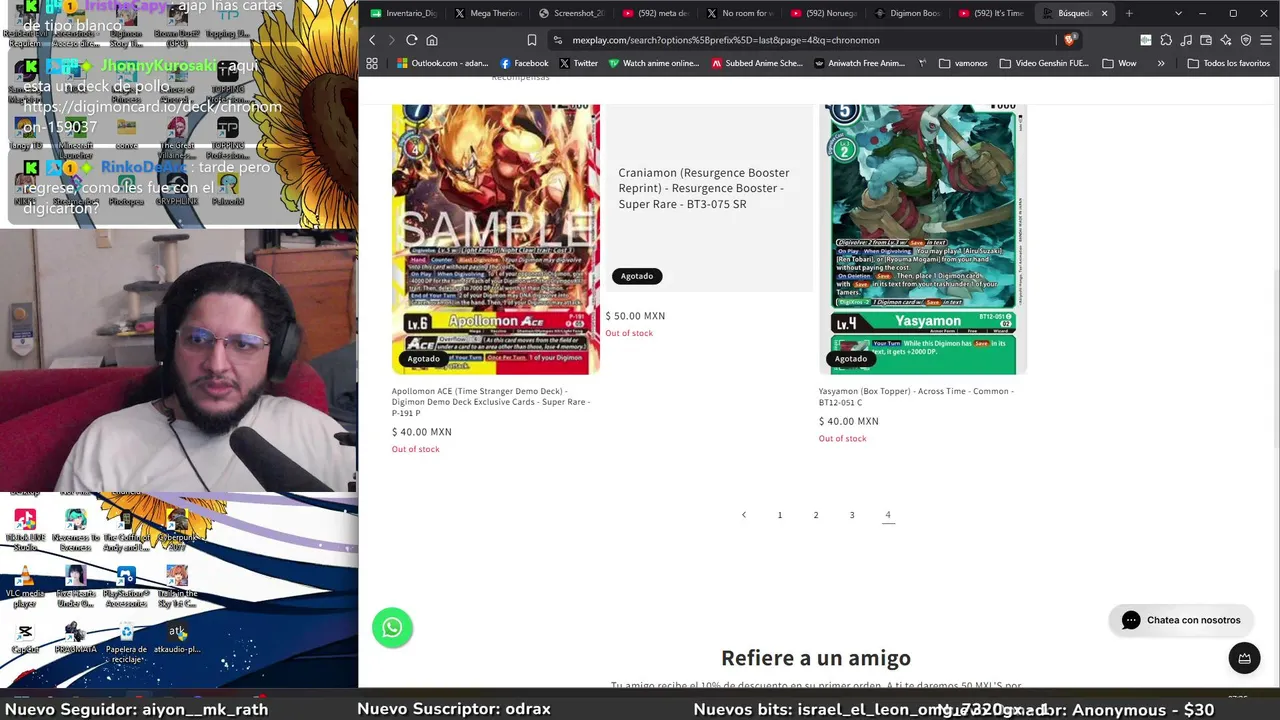Viewport: 1280px width, 720px height.
Task: Show hidden bookmarks with the overflow chevron
Action: (x=1161, y=63)
